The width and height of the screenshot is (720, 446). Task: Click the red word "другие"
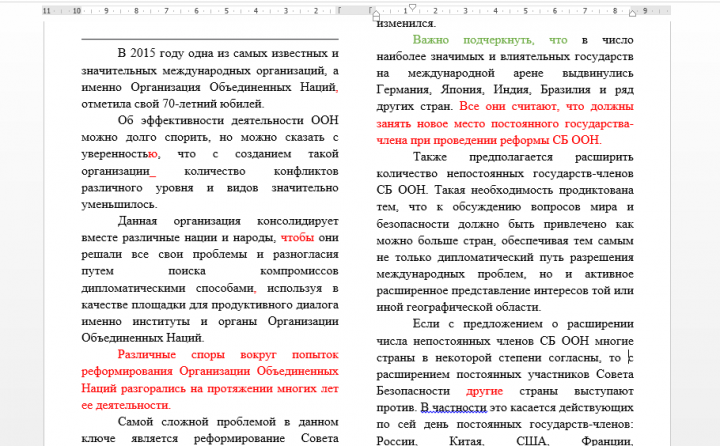click(x=484, y=391)
